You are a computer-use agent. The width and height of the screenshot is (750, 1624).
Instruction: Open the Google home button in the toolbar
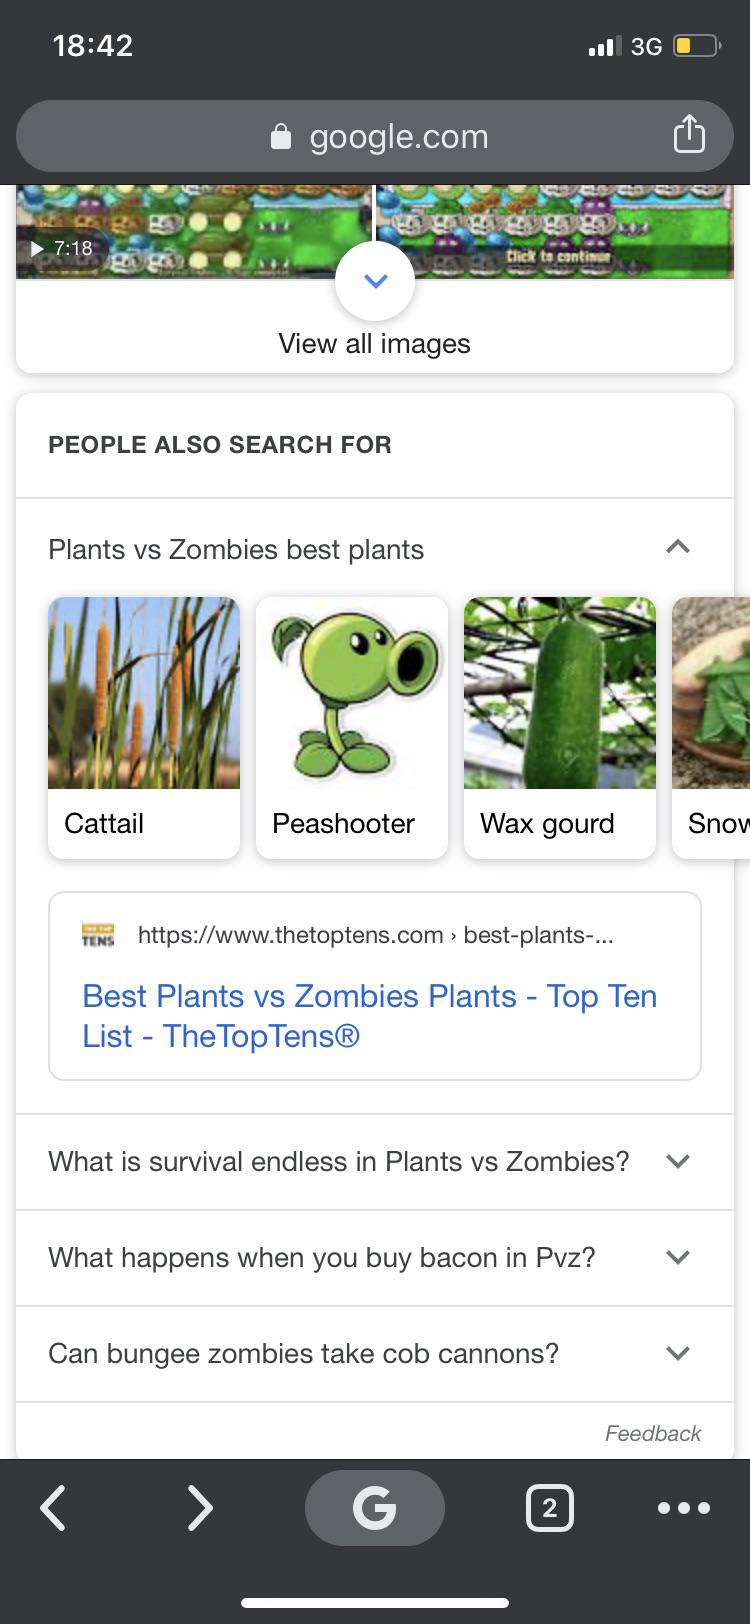tap(375, 1508)
